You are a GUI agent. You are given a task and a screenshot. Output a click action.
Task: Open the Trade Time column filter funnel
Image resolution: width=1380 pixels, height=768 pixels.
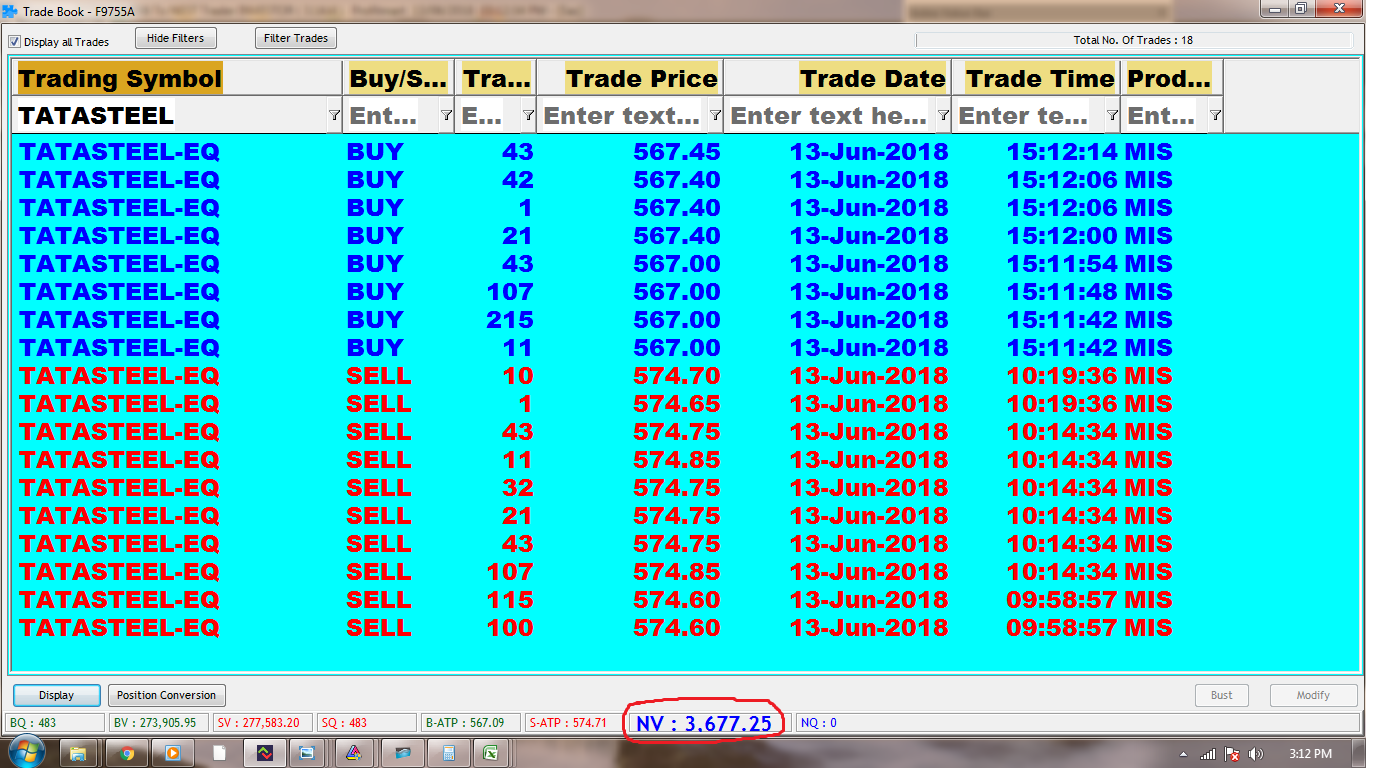[1112, 116]
